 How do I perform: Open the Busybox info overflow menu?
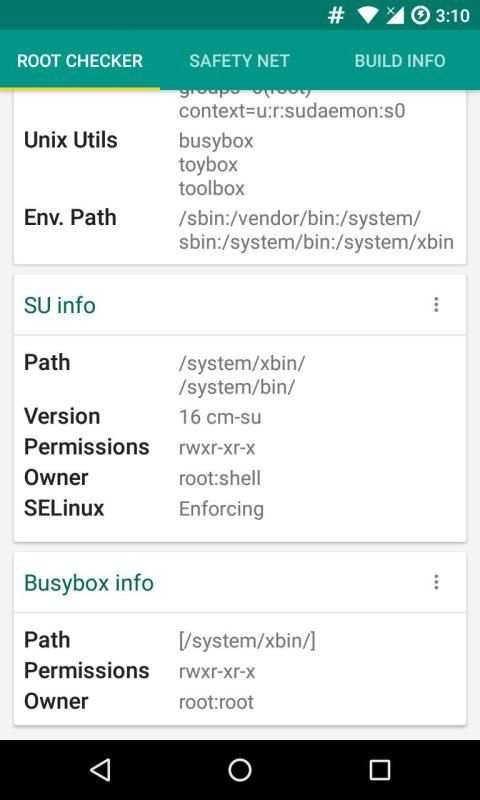(436, 582)
